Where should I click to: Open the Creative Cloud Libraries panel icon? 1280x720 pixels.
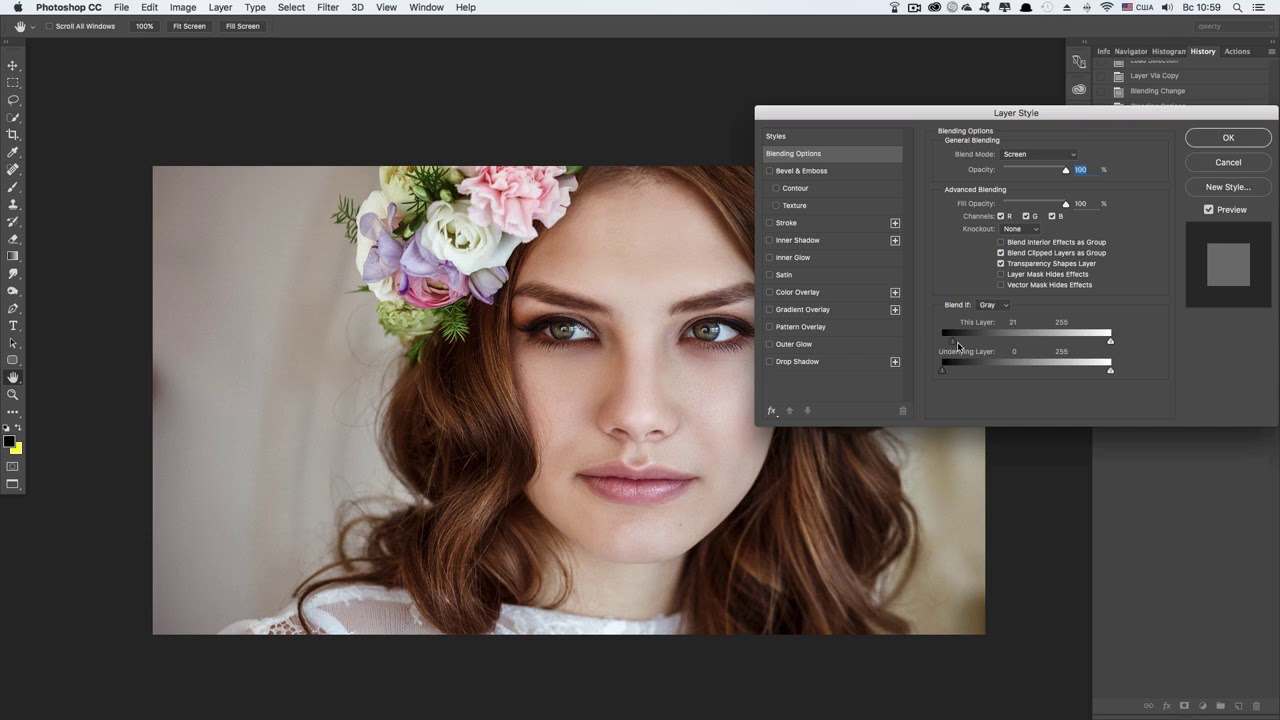pyautogui.click(x=1079, y=89)
